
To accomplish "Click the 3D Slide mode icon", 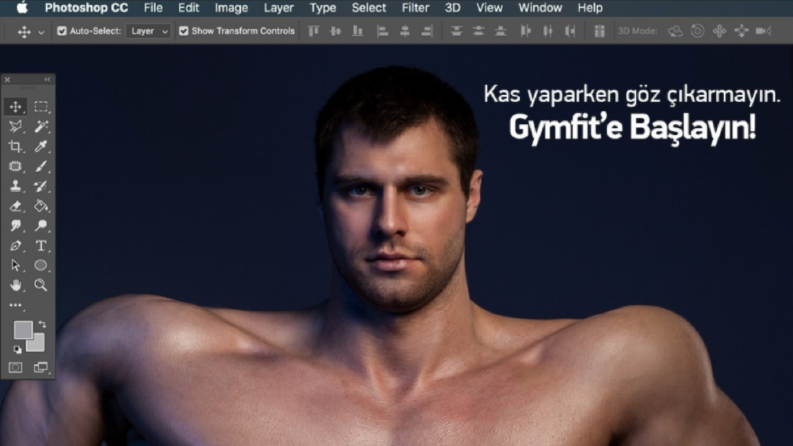I will click(741, 31).
